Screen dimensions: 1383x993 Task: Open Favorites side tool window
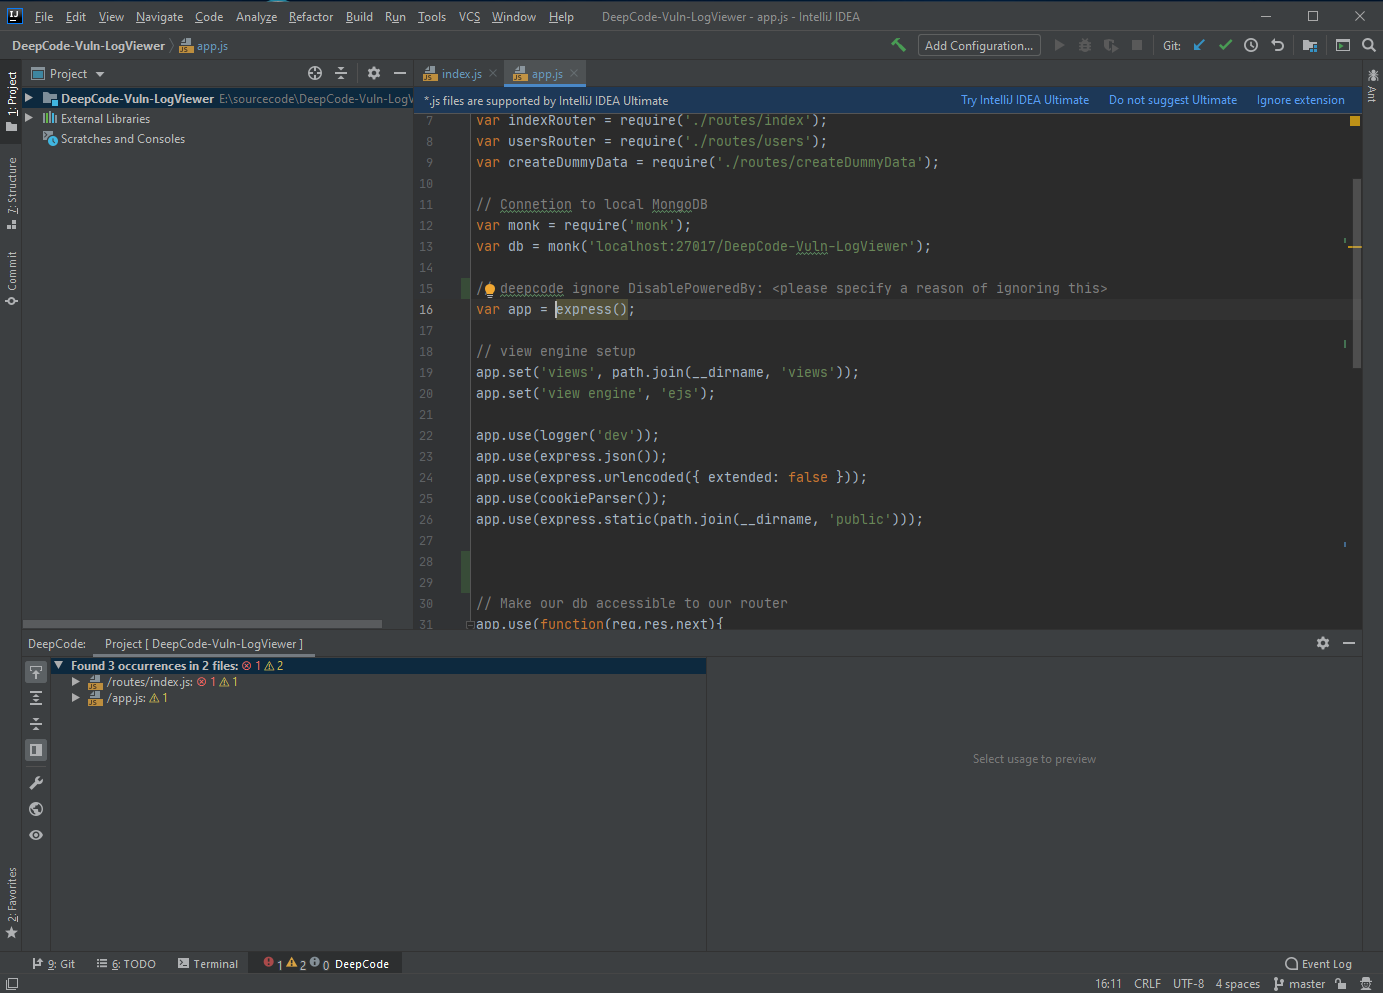click(x=11, y=903)
